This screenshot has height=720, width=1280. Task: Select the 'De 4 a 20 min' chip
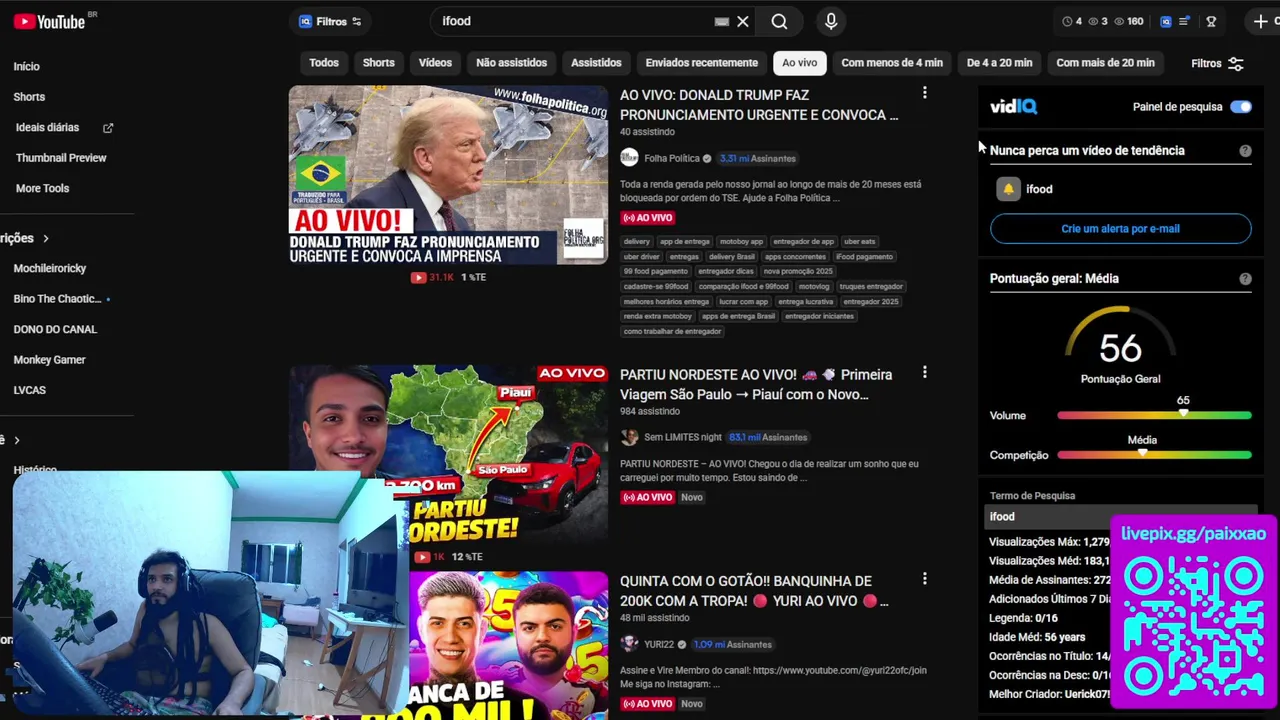(x=999, y=63)
